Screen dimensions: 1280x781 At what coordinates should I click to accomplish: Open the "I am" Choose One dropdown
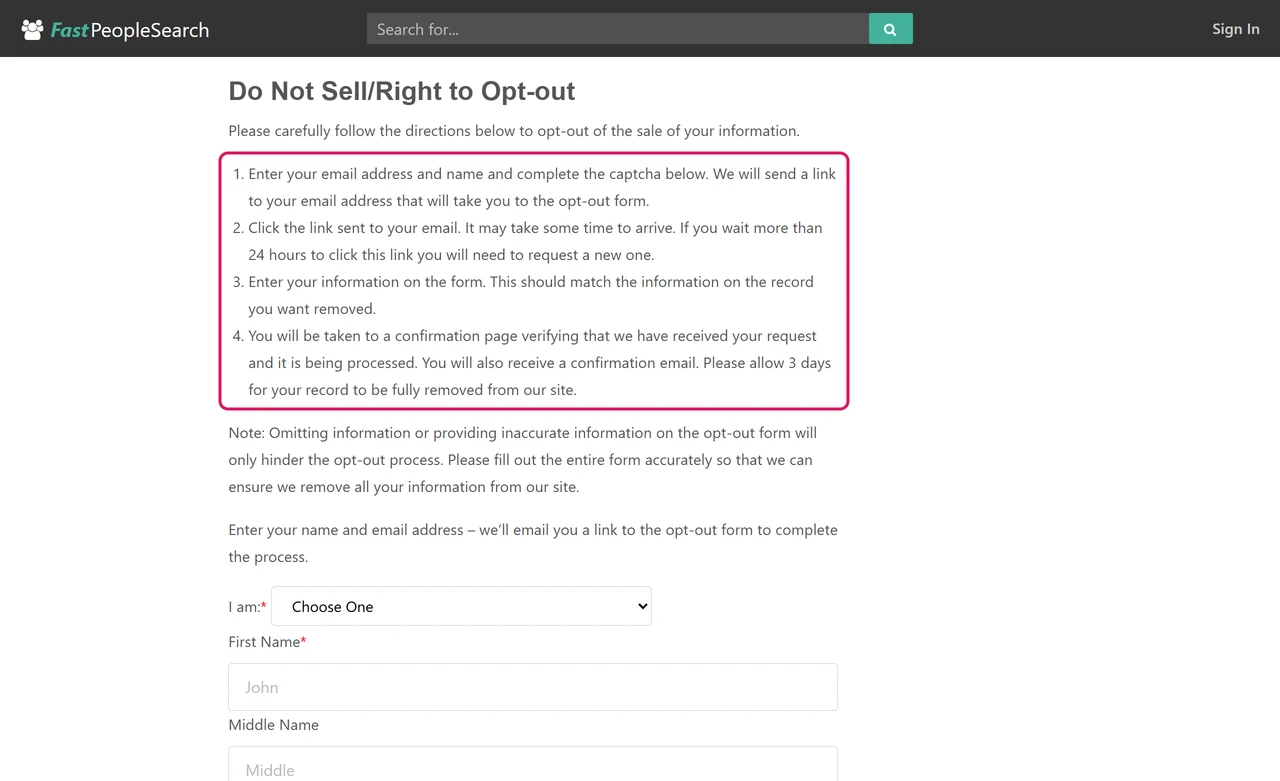point(461,606)
